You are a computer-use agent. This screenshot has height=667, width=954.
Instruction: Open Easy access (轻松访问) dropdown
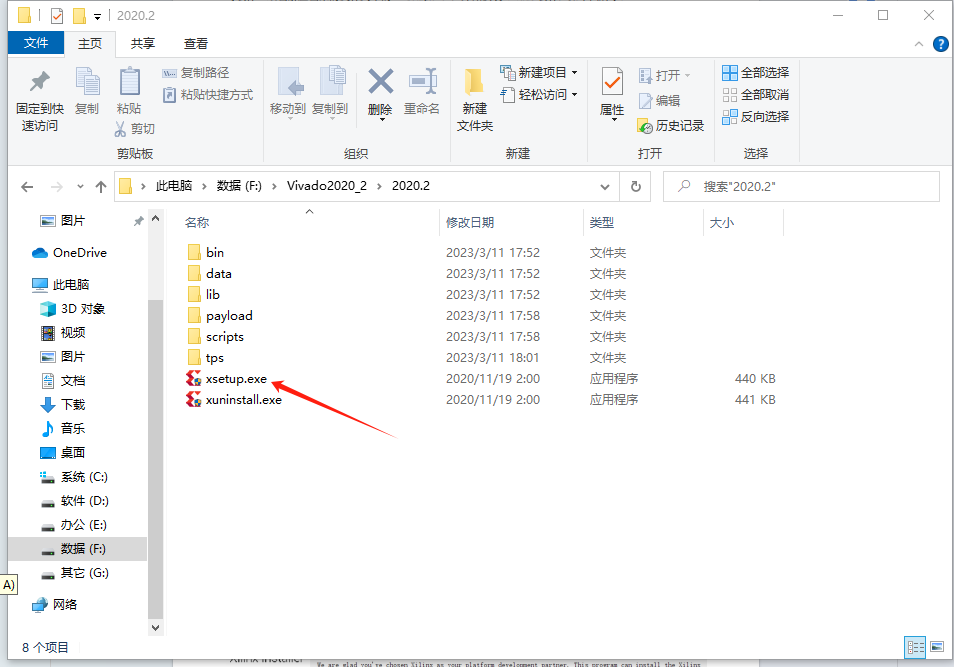(x=574, y=94)
